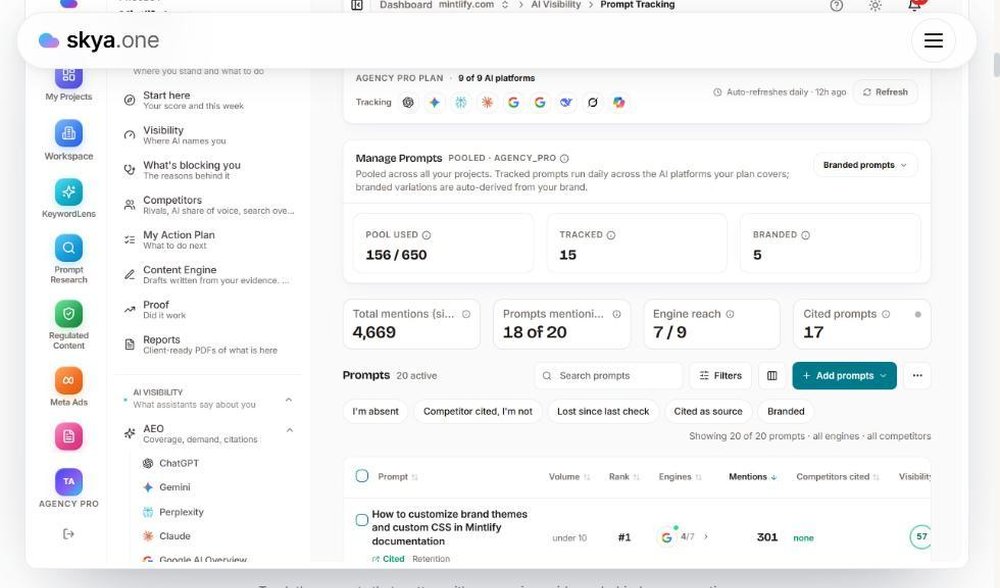Screen dimensions: 1000x588
Task: Click the logout icon at rail bottom
Action: pos(68,534)
